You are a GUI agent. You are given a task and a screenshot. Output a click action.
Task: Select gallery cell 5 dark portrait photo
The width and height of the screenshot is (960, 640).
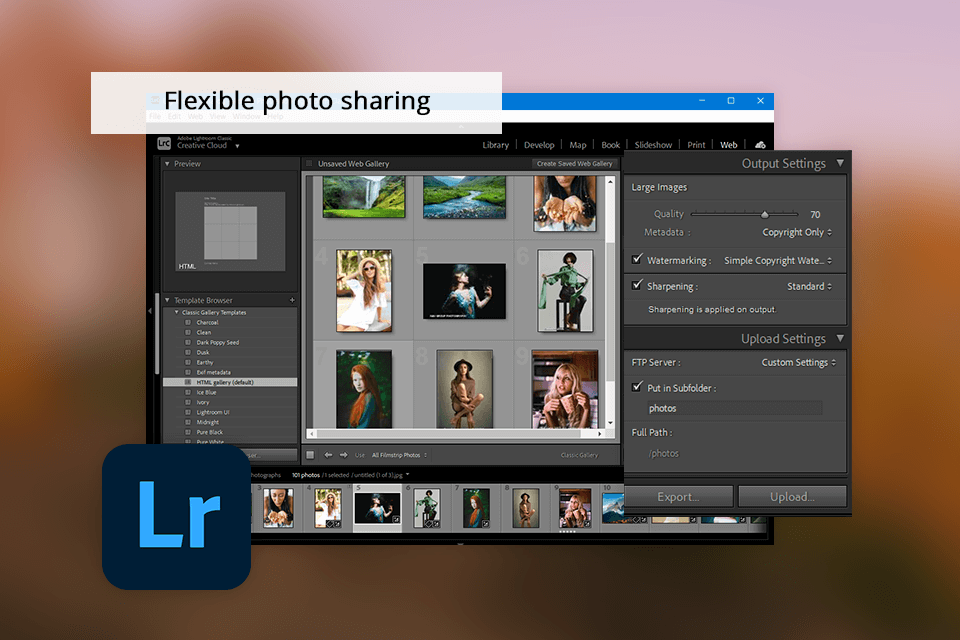coord(464,291)
